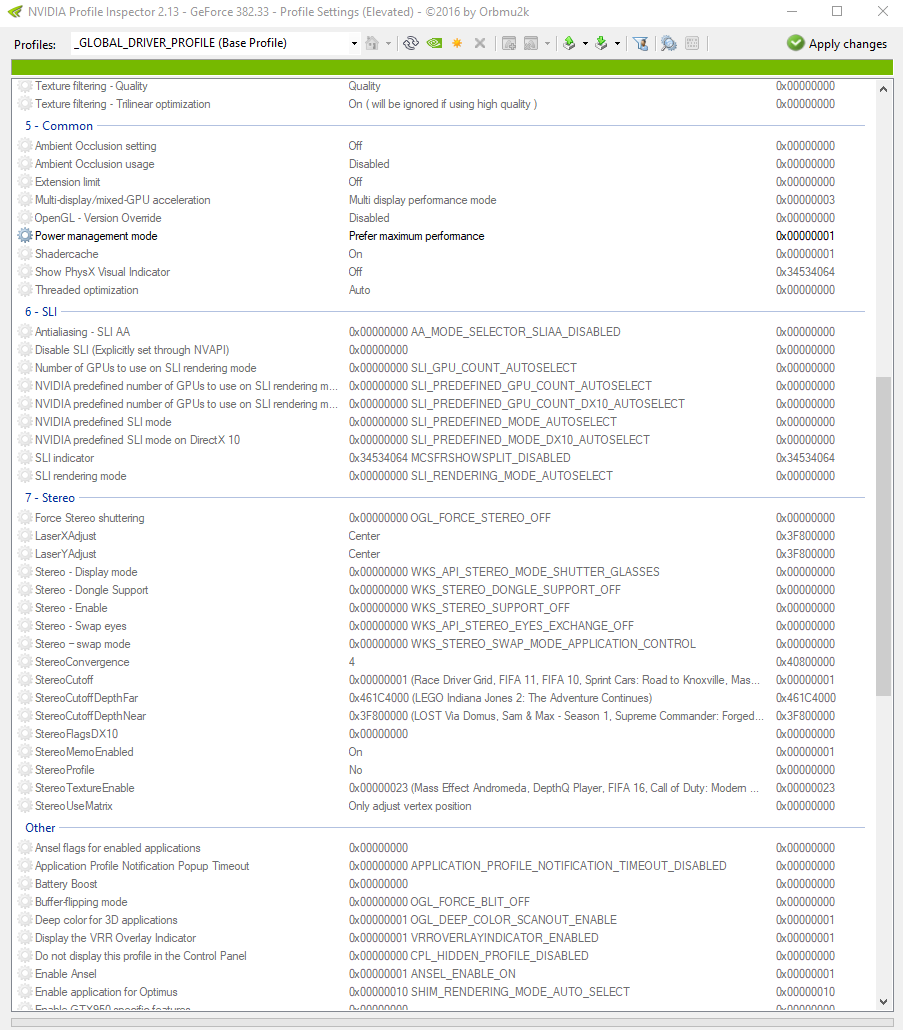
Task: Collapse the '5 - Common' group header
Action: pos(59,125)
